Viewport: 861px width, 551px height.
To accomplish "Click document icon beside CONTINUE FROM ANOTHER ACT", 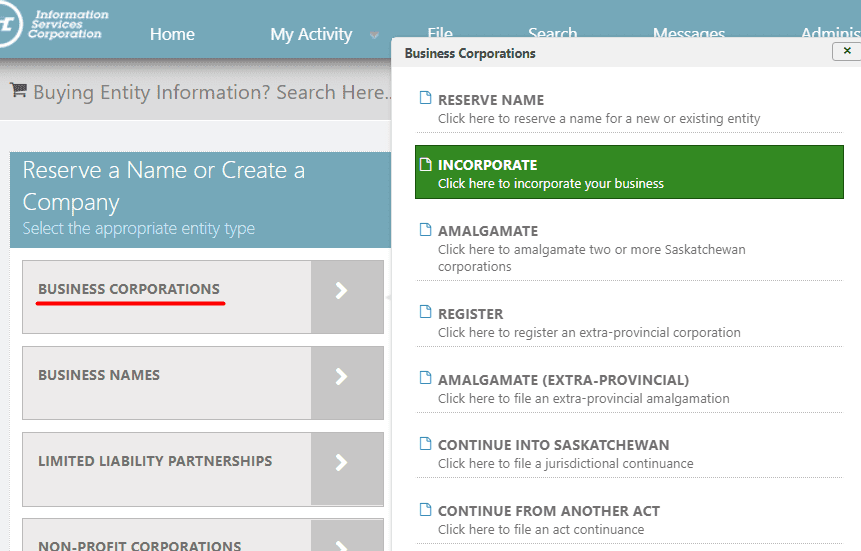I will (x=426, y=509).
